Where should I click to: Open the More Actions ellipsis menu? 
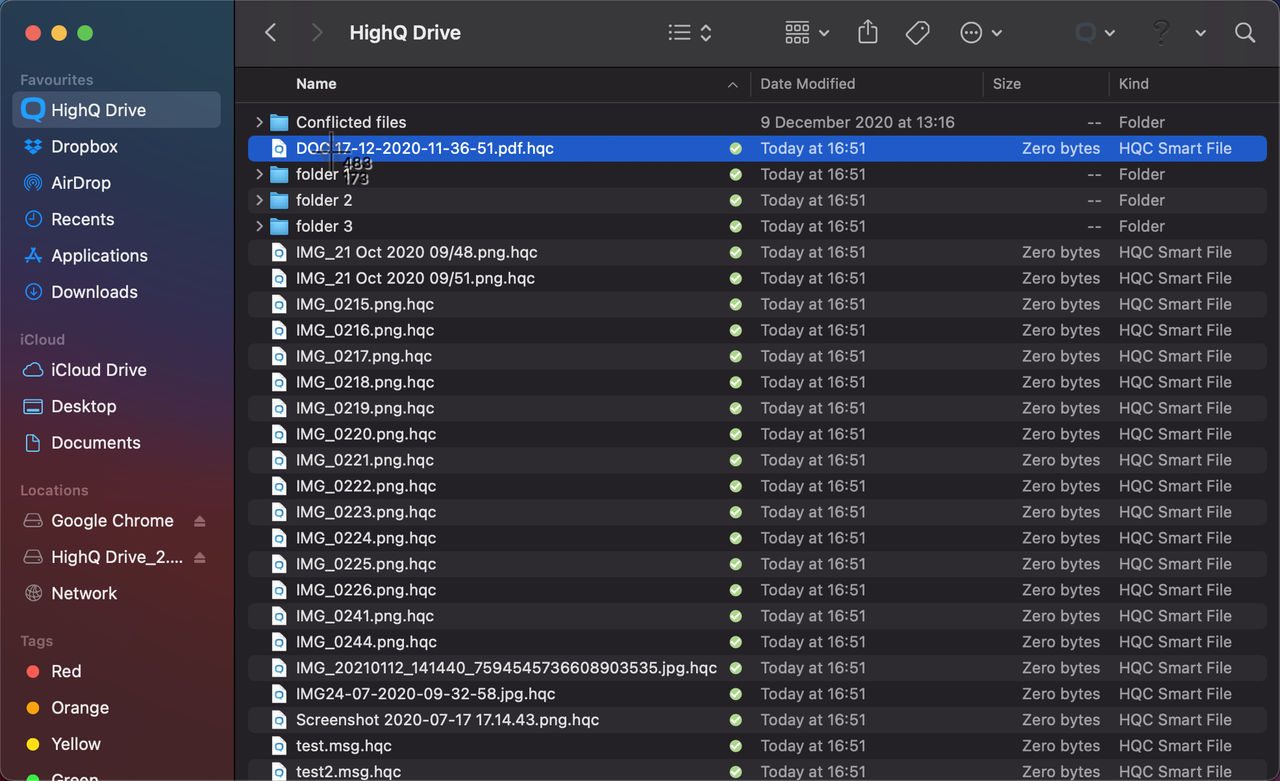(981, 33)
